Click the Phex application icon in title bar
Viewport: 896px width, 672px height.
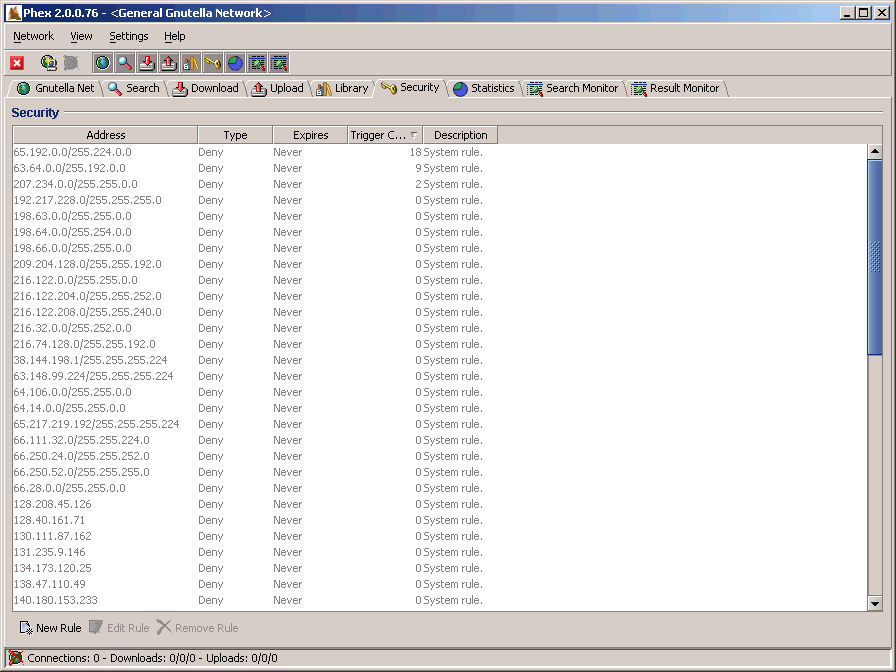tap(14, 13)
